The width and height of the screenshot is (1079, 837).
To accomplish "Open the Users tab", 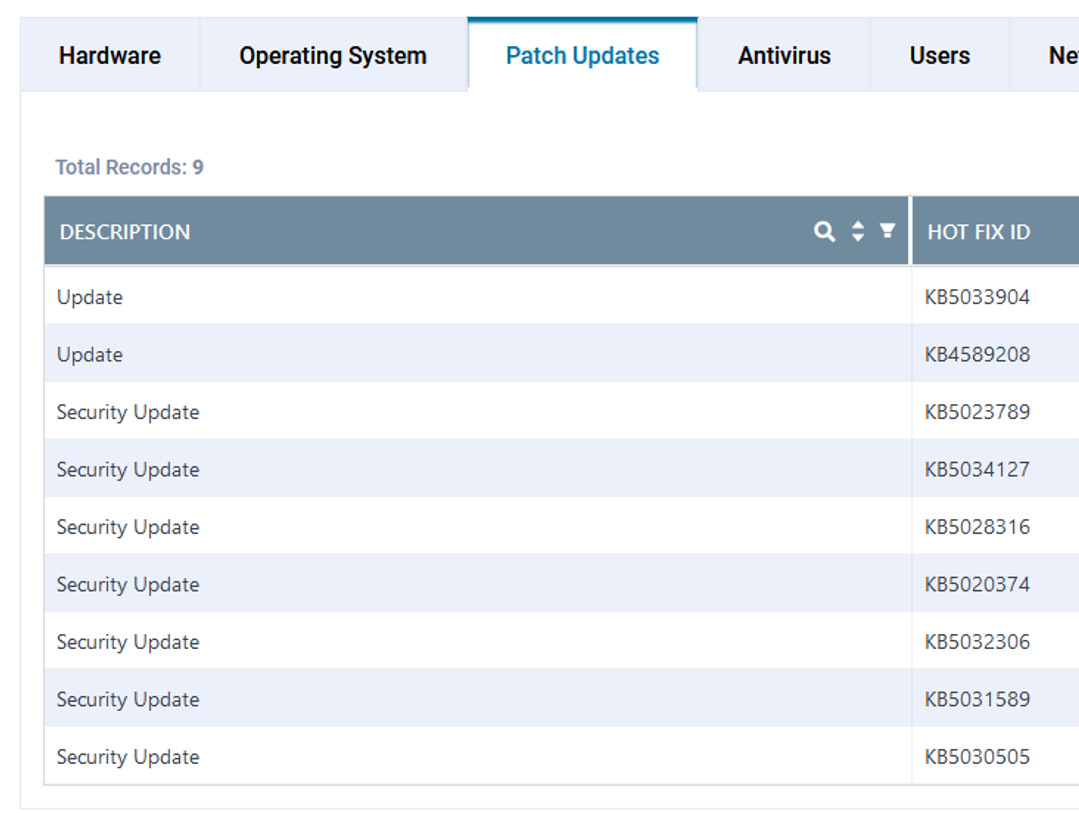I will click(940, 55).
